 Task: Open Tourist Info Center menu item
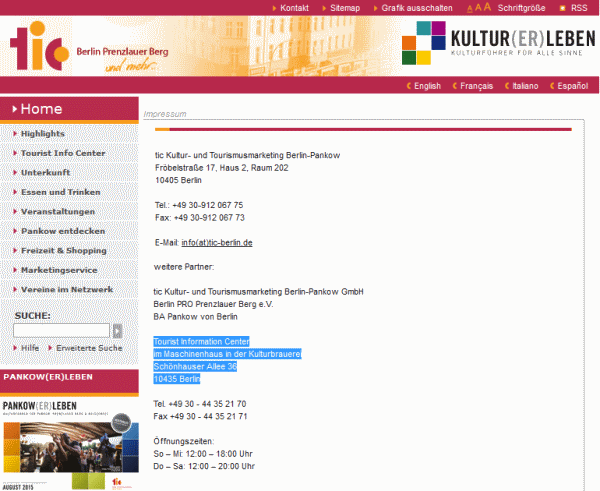63,153
